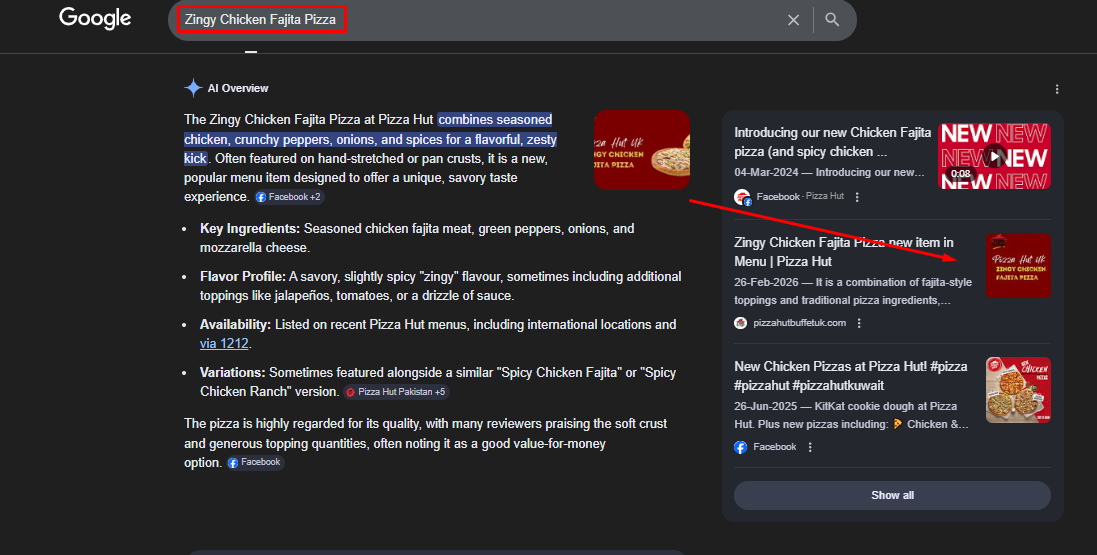Play the Chicken Fajita video thumbnail
The height and width of the screenshot is (555, 1097).
pyautogui.click(x=994, y=156)
